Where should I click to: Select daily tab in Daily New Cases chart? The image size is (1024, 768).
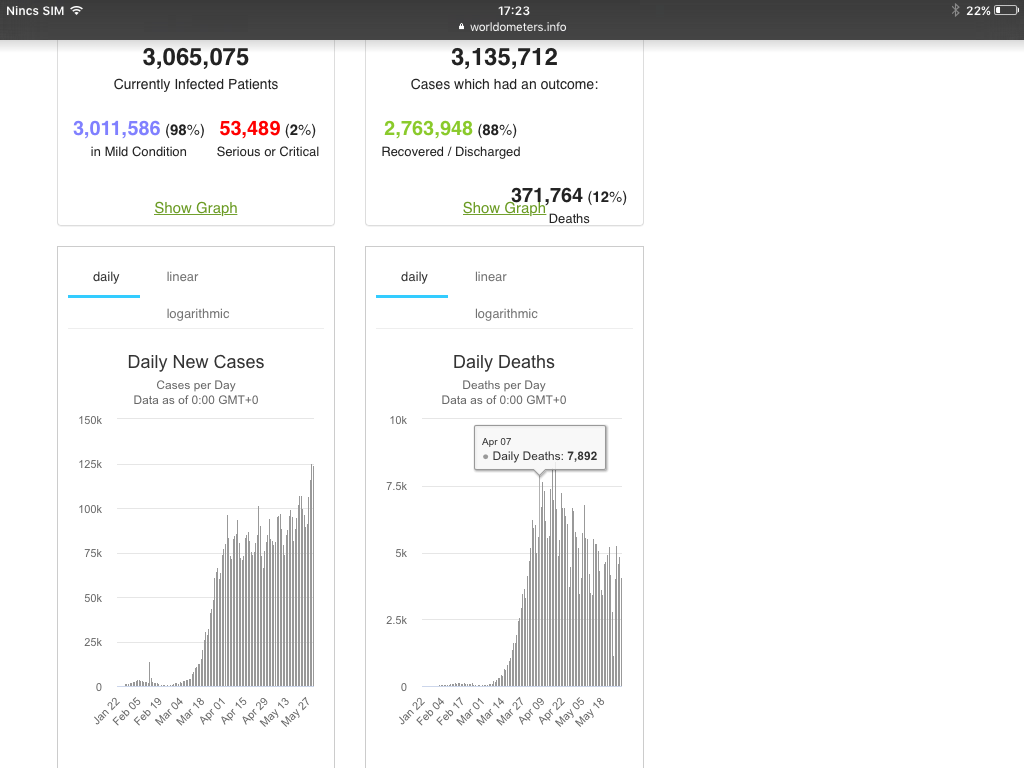pos(106,277)
